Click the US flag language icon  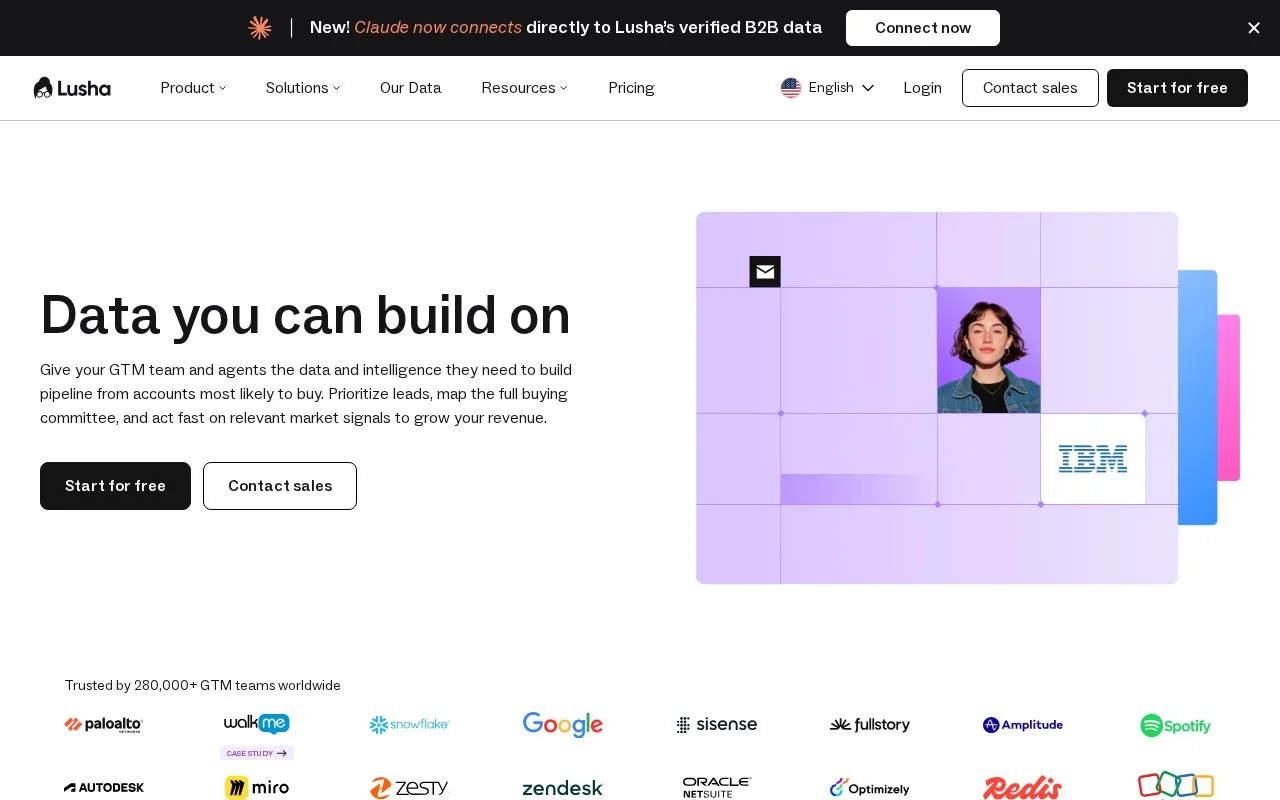pos(791,88)
